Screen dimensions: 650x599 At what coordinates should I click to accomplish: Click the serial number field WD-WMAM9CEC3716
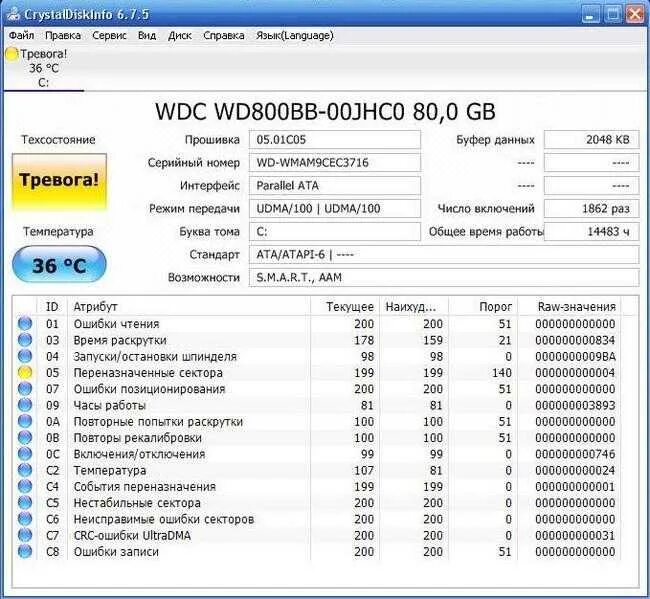[335, 162]
